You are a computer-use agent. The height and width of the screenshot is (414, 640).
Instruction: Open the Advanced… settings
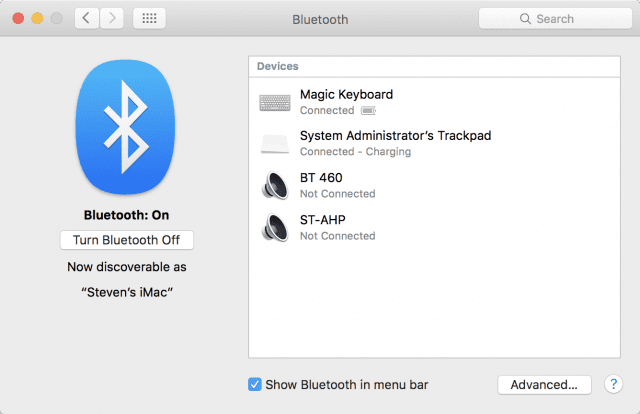544,384
